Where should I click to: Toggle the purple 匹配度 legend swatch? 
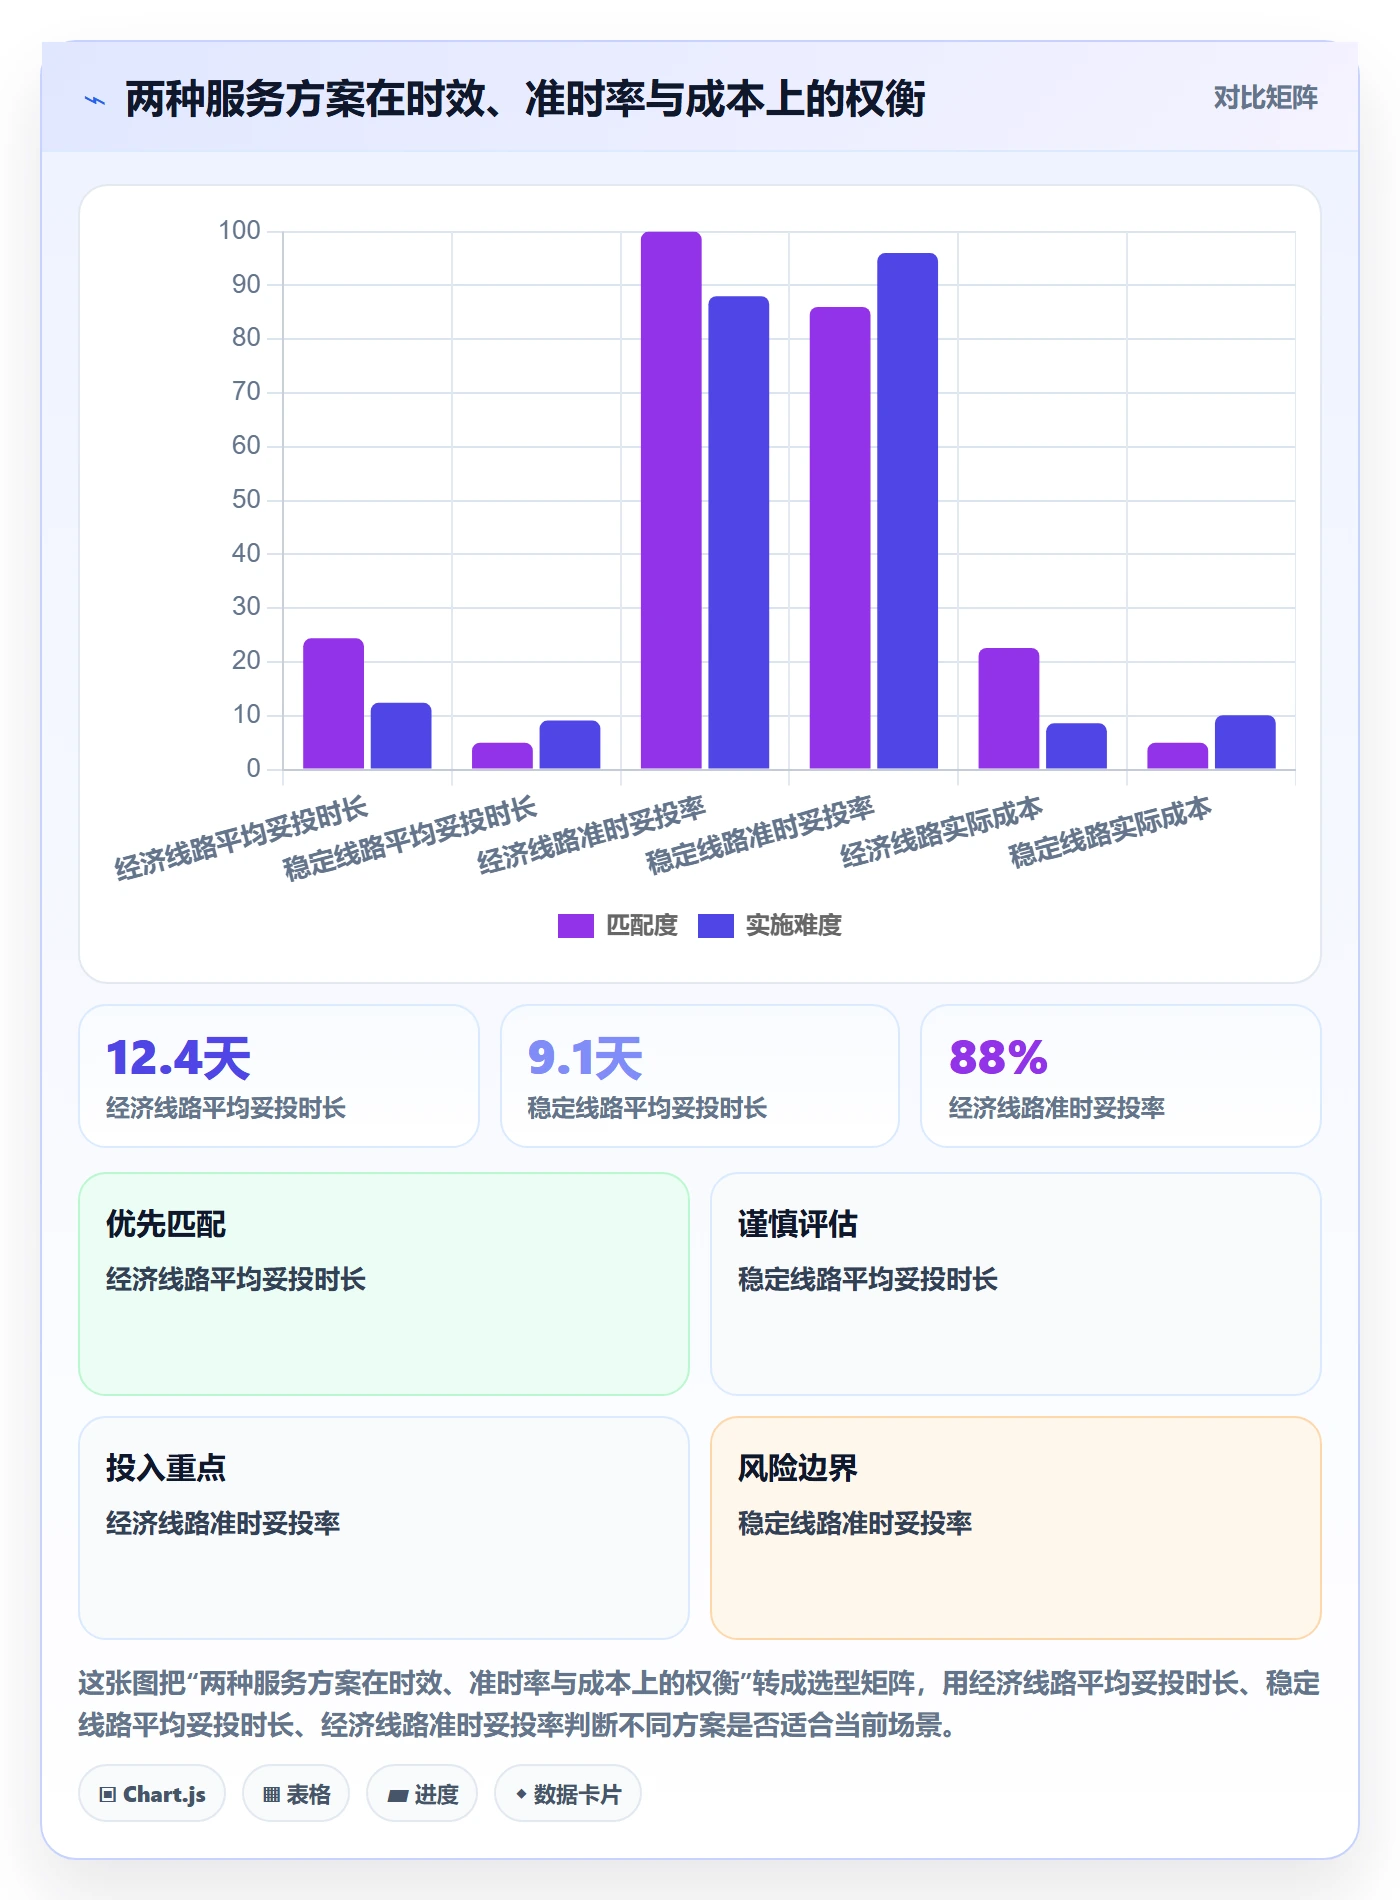(x=575, y=926)
